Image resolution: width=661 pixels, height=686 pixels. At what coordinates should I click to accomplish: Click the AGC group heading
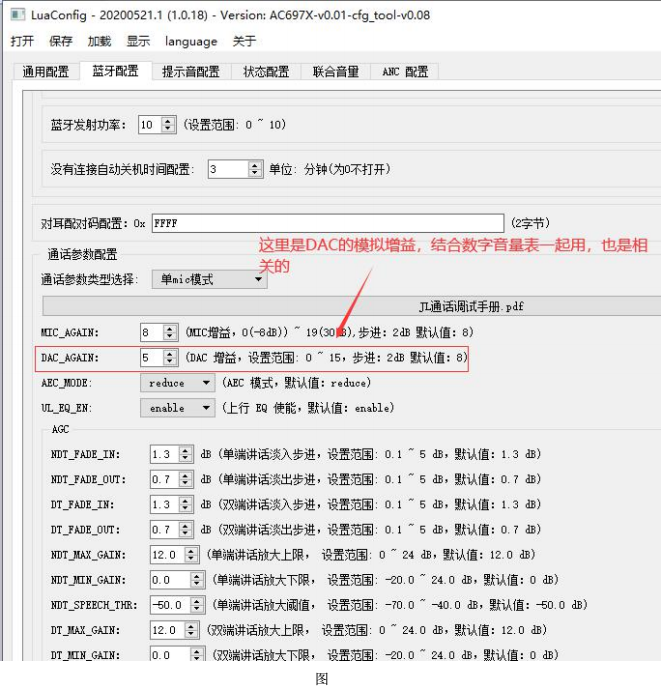[x=60, y=429]
